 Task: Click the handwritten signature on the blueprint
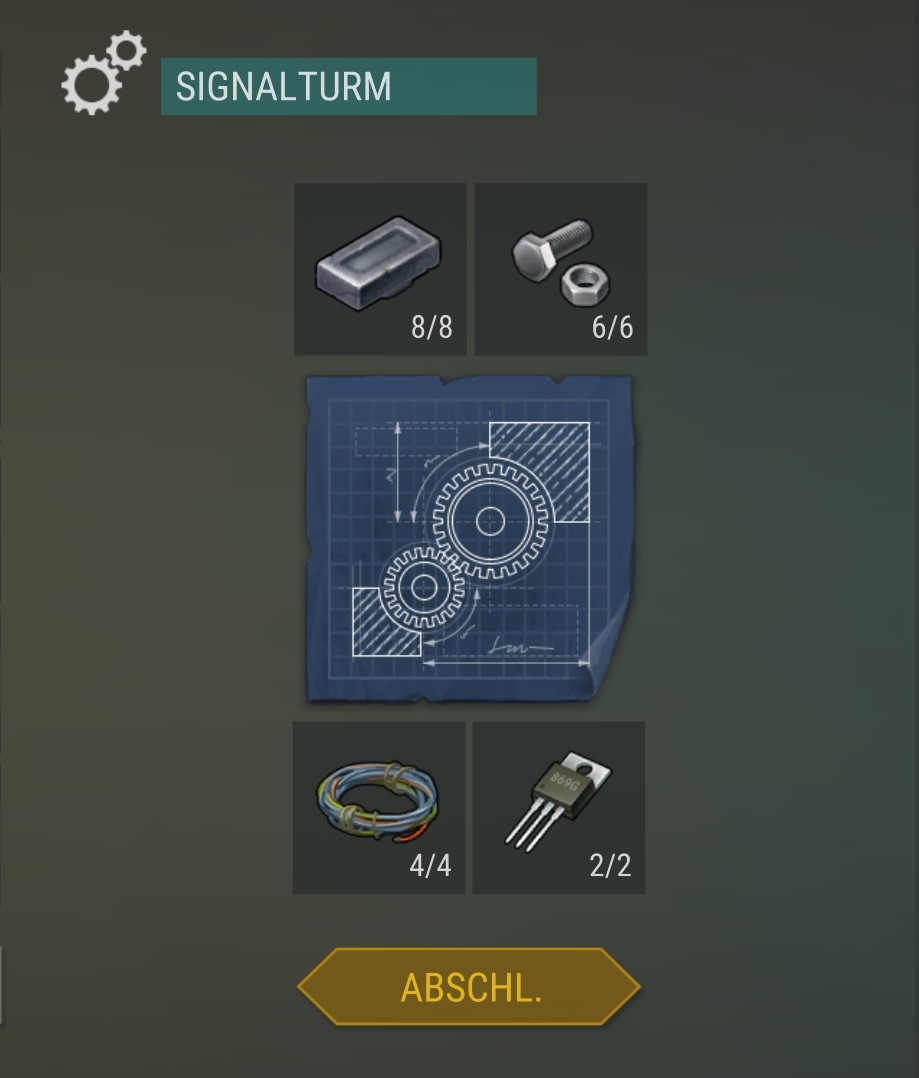(x=519, y=646)
